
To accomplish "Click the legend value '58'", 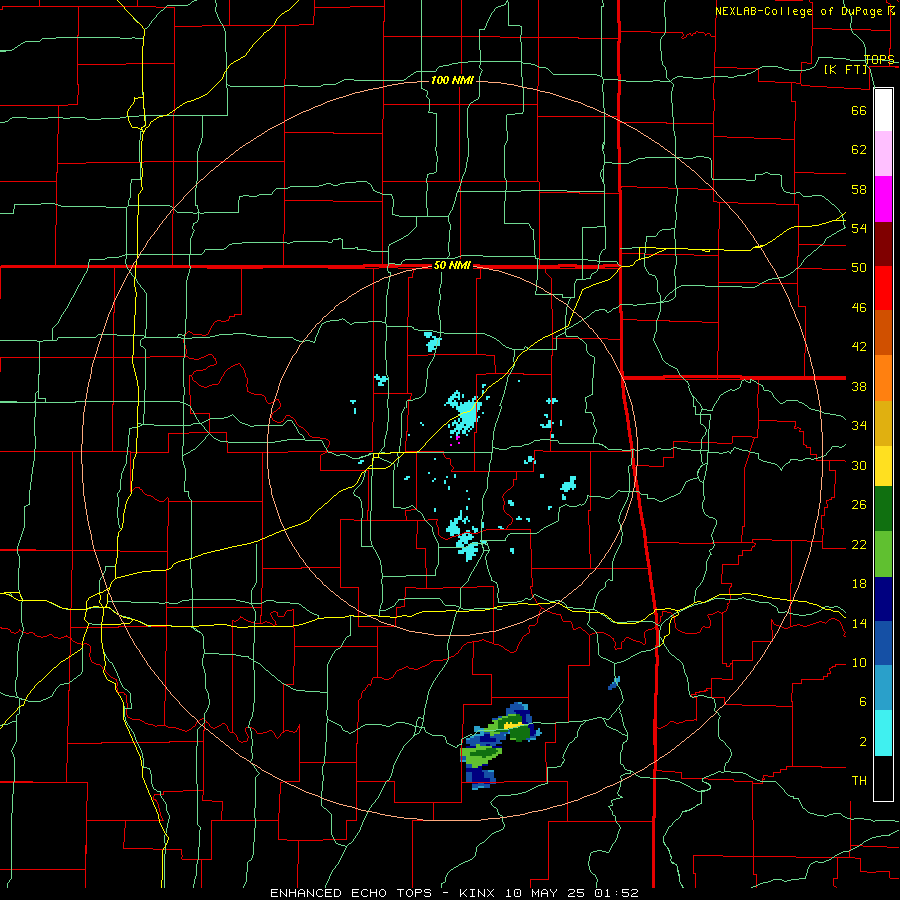I will [859, 189].
